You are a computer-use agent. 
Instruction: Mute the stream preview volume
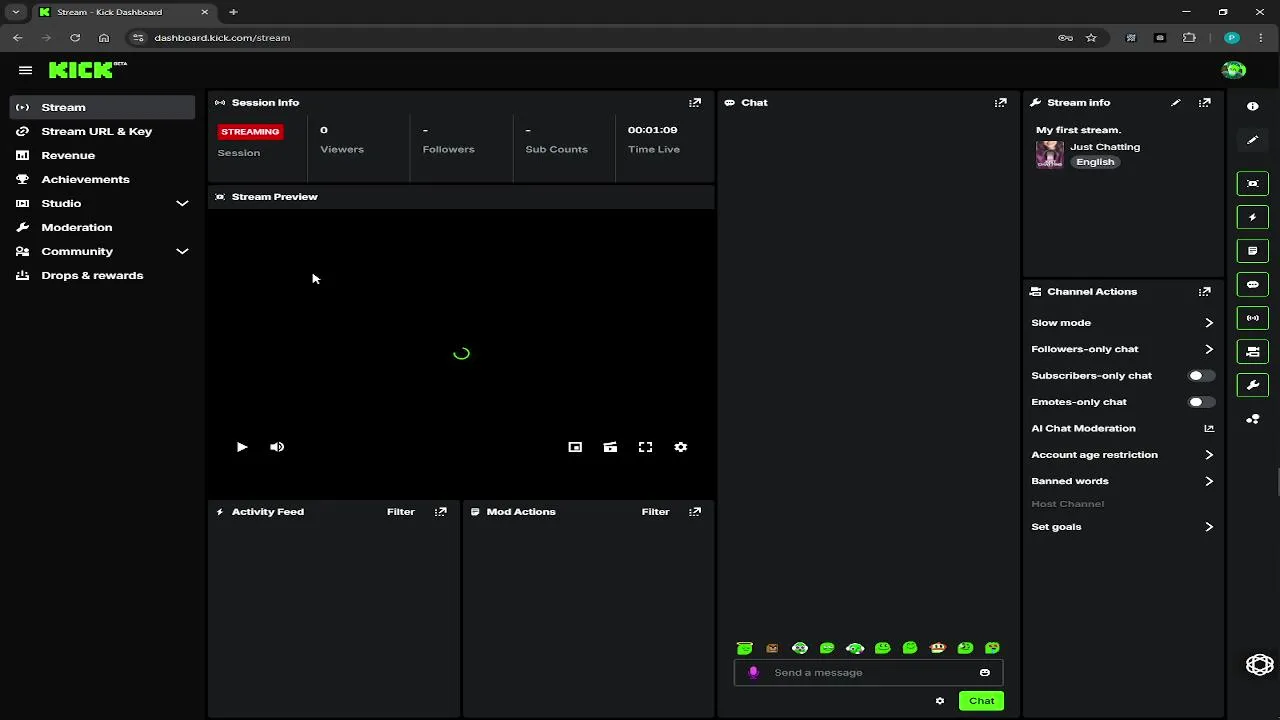tap(277, 447)
